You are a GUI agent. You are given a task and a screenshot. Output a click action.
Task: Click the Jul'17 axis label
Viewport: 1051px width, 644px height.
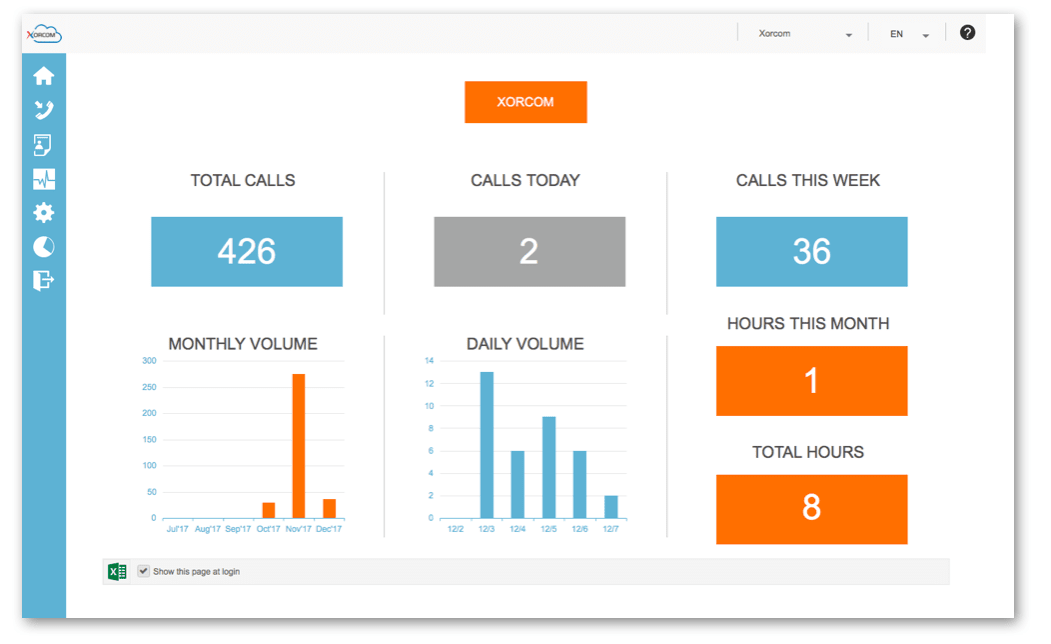pos(178,529)
